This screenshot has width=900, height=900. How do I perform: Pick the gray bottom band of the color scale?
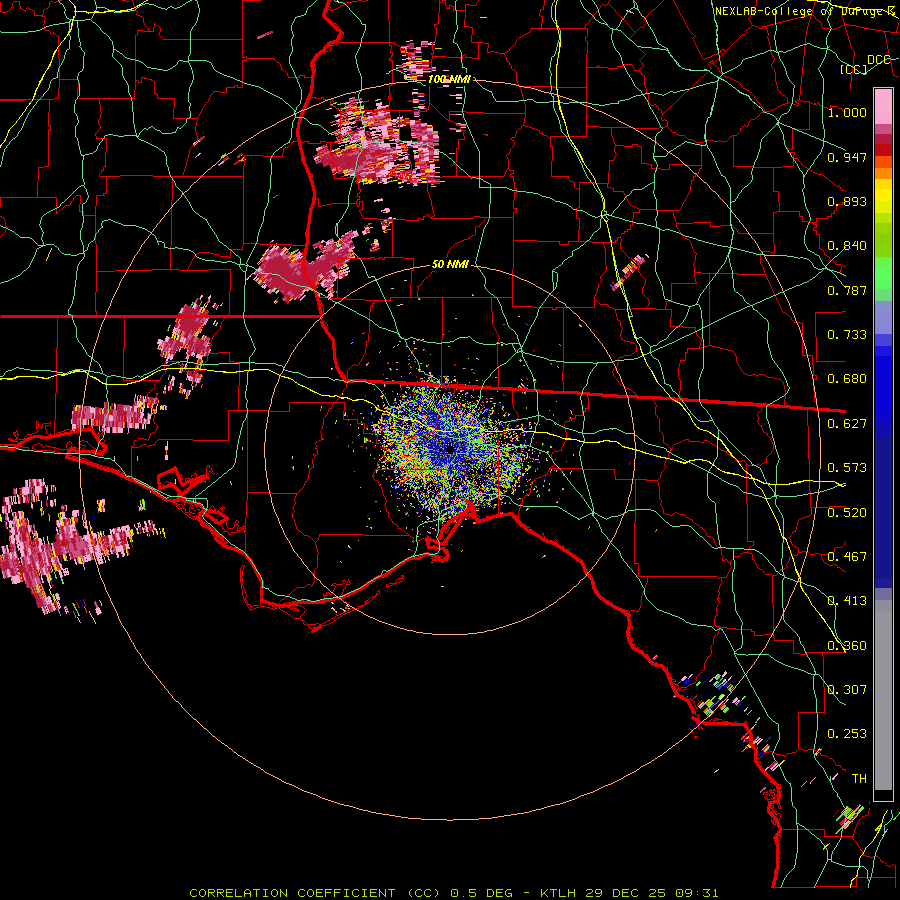pyautogui.click(x=883, y=695)
